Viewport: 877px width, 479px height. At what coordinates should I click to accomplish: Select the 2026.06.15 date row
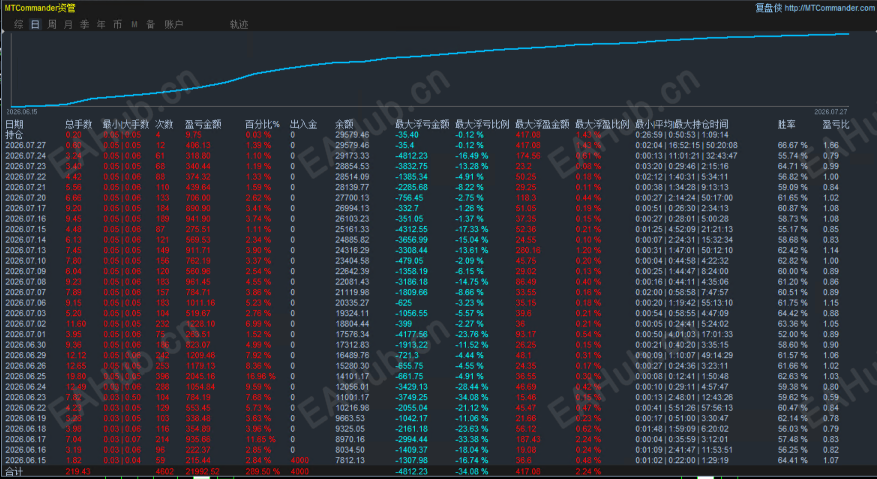(x=26, y=460)
